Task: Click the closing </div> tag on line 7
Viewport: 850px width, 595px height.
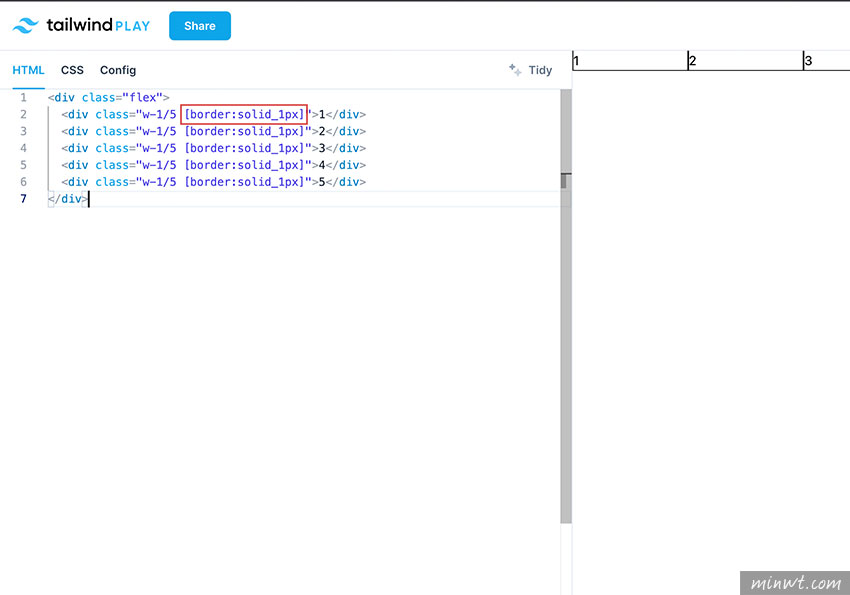Action: (68, 199)
